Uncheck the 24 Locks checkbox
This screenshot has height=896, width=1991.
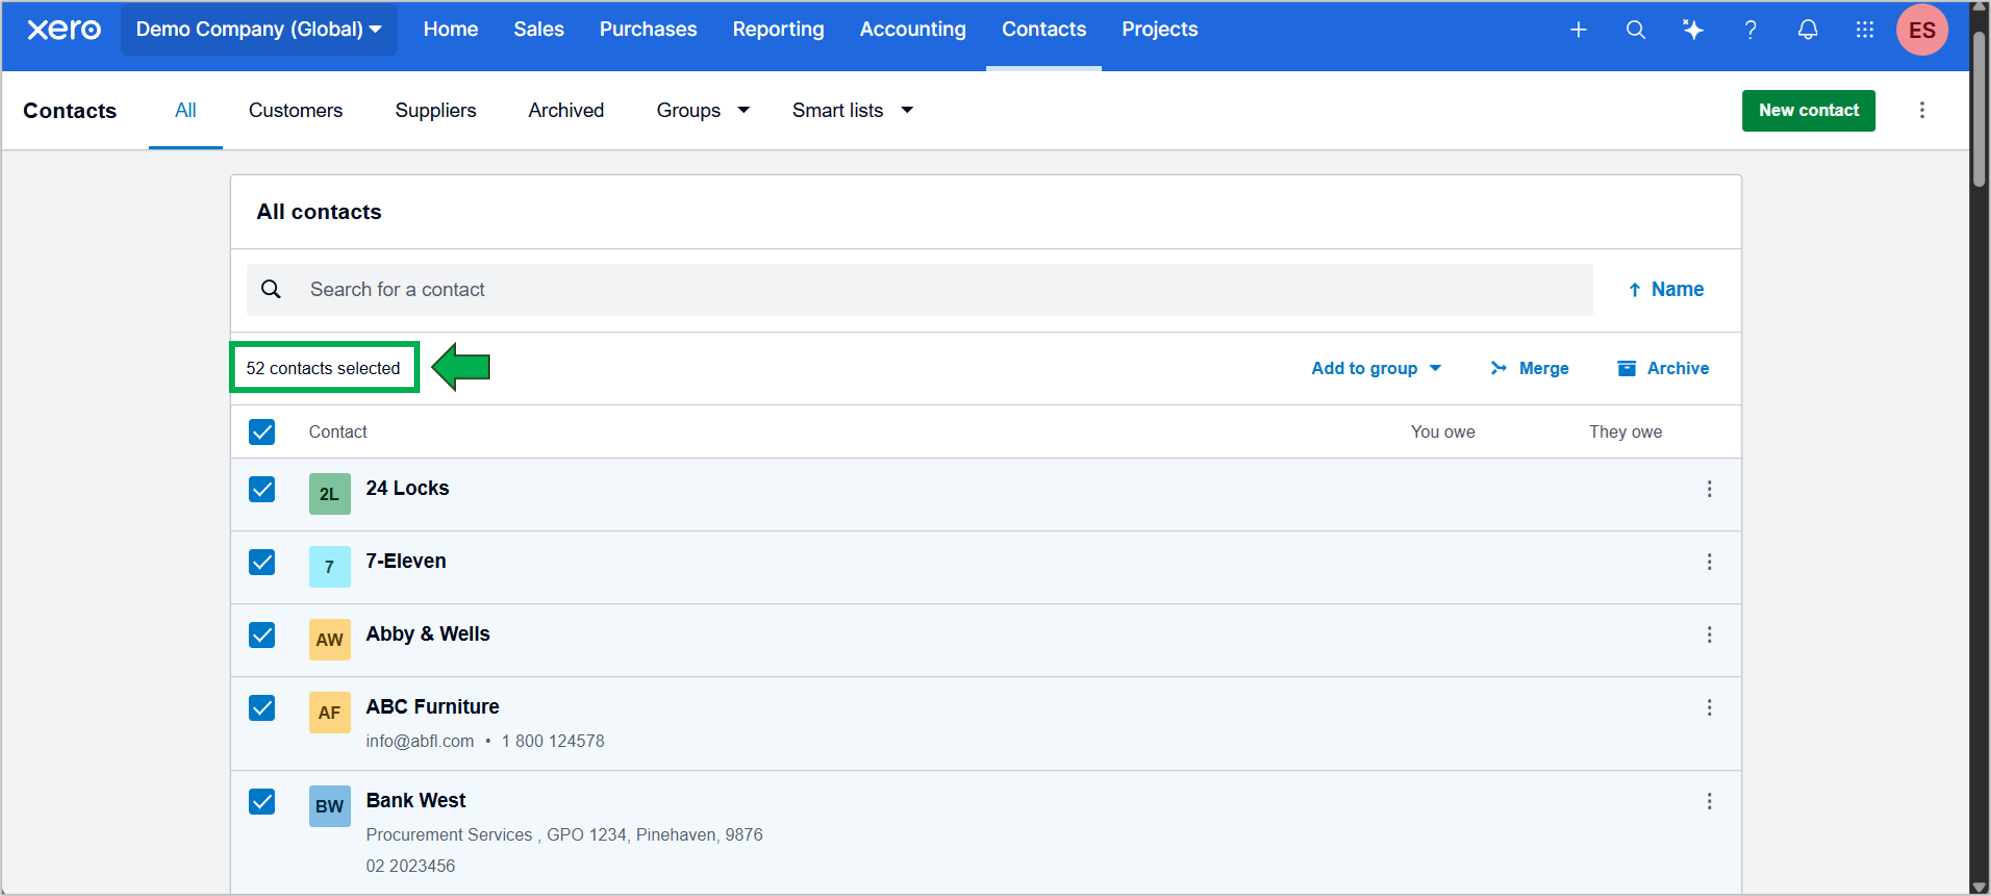(x=262, y=489)
